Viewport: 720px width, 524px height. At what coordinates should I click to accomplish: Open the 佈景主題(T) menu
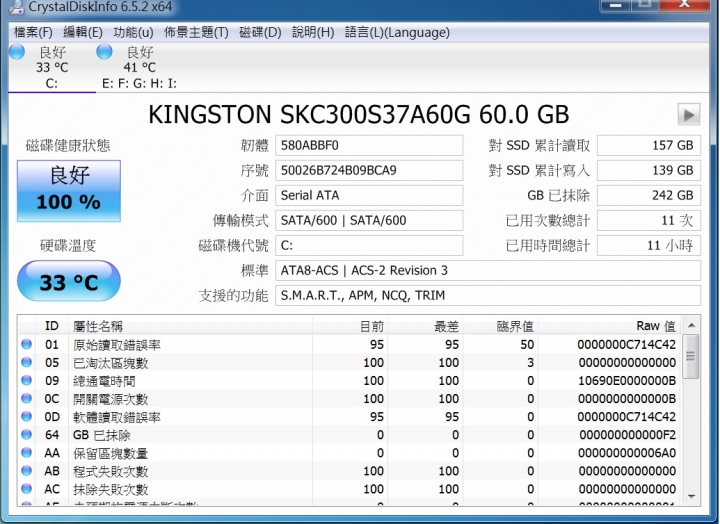[x=196, y=33]
